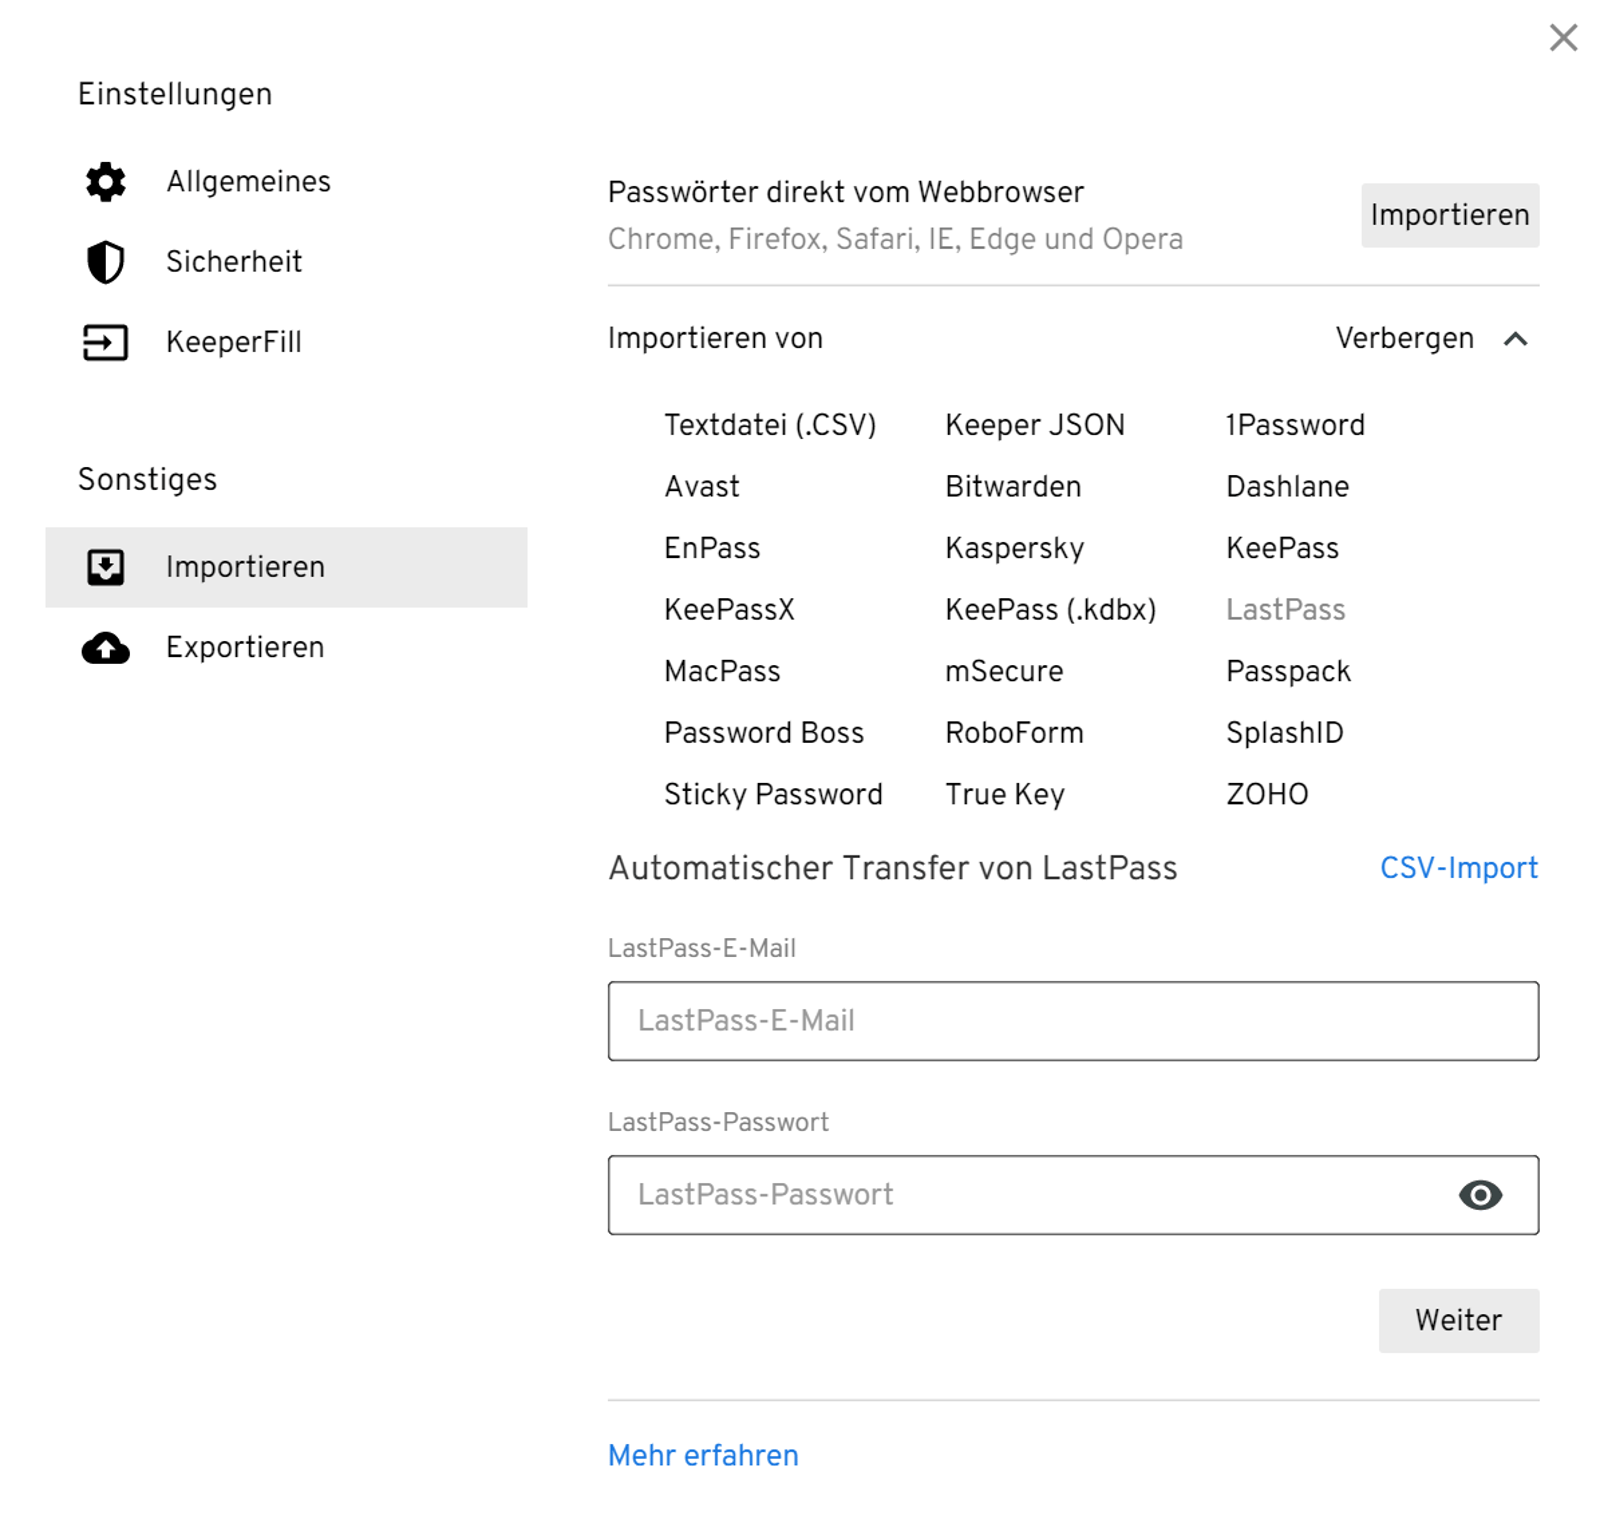Select the Sicherheit shield icon

click(x=105, y=262)
